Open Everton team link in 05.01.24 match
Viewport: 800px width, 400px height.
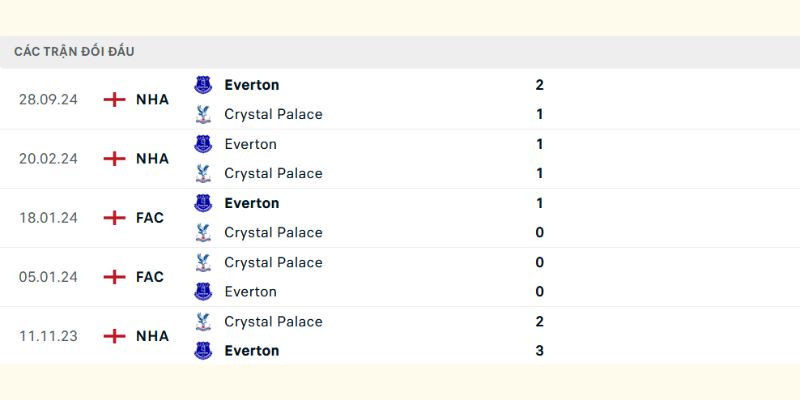tap(251, 292)
